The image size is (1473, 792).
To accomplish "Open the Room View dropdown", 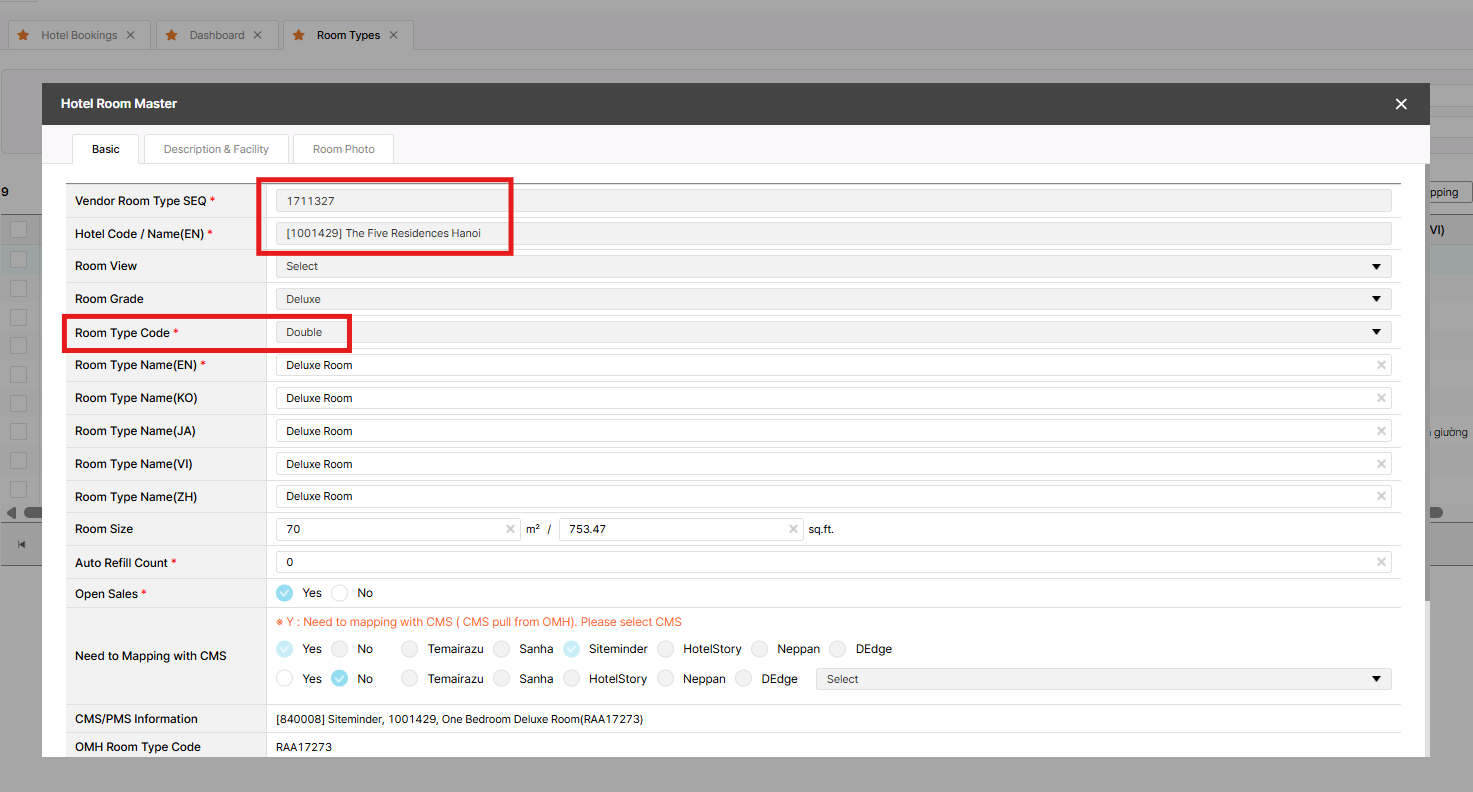I will [832, 266].
